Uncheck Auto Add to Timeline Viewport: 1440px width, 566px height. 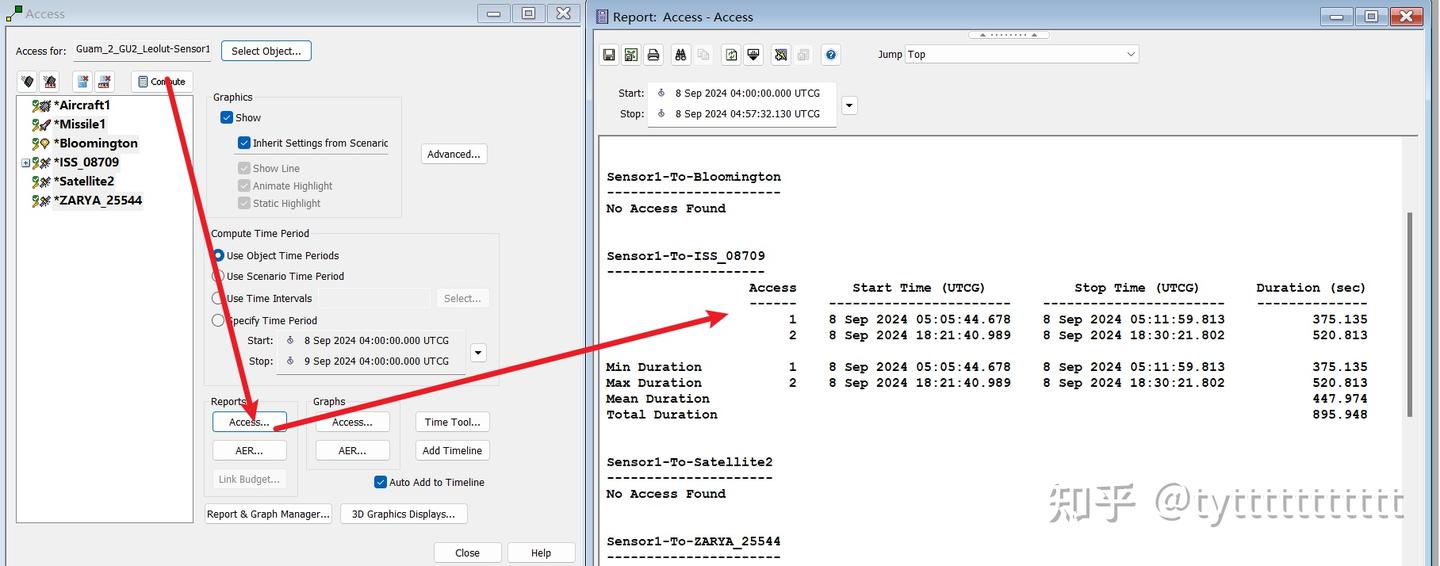pos(380,482)
